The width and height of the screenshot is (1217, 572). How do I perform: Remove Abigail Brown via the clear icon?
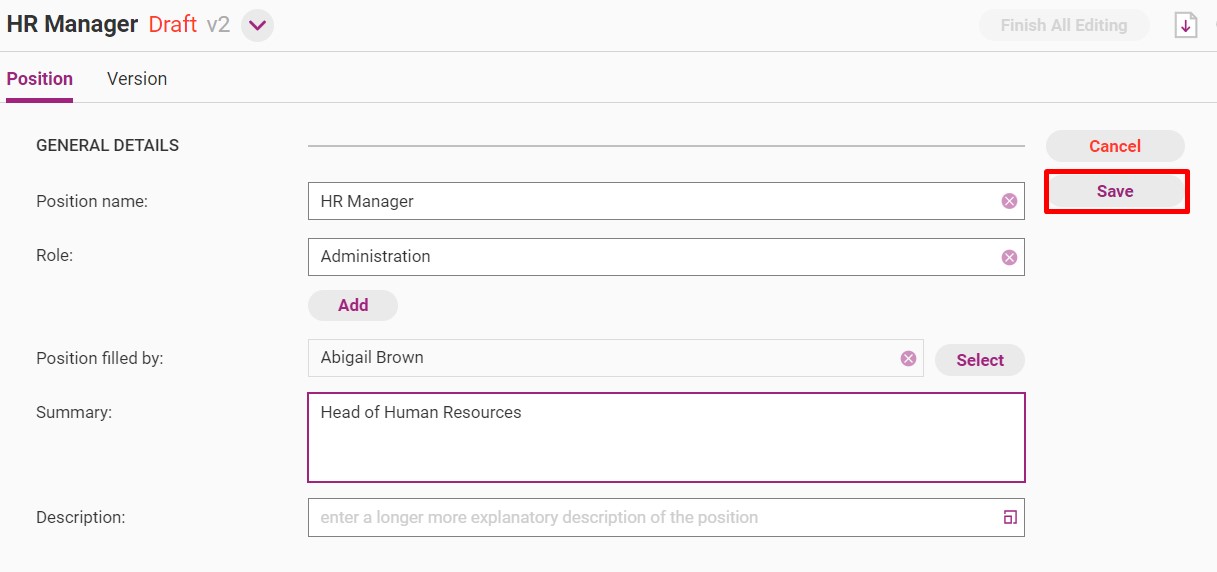coord(908,358)
